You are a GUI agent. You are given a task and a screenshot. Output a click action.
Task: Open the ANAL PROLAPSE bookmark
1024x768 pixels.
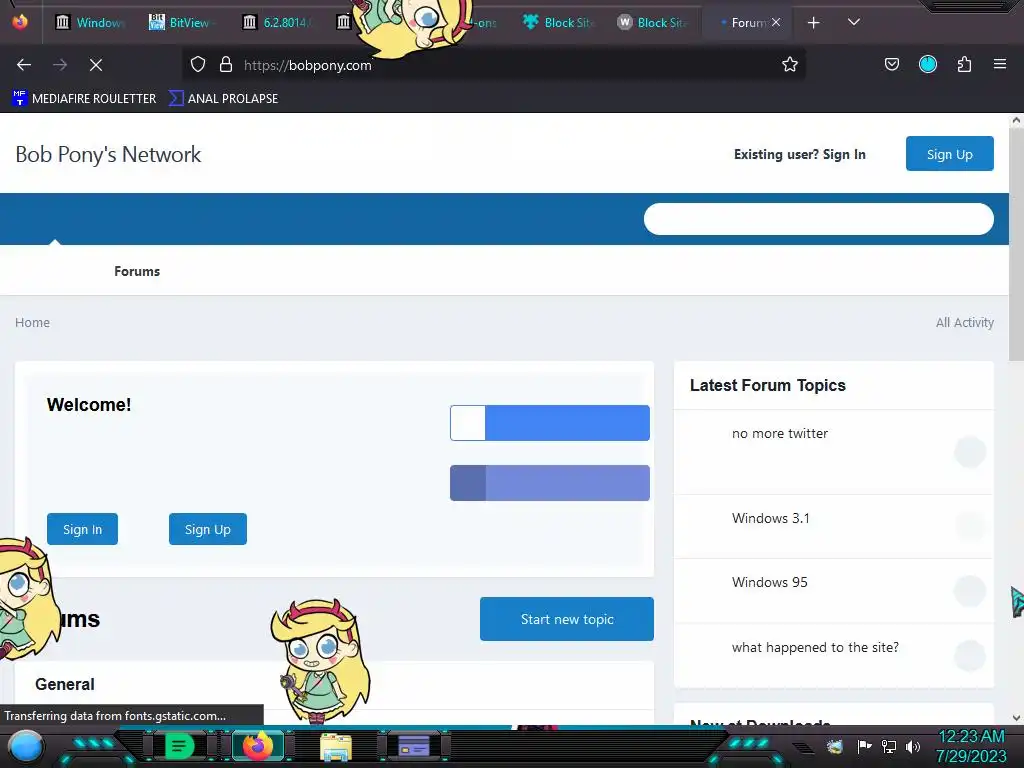(x=223, y=99)
